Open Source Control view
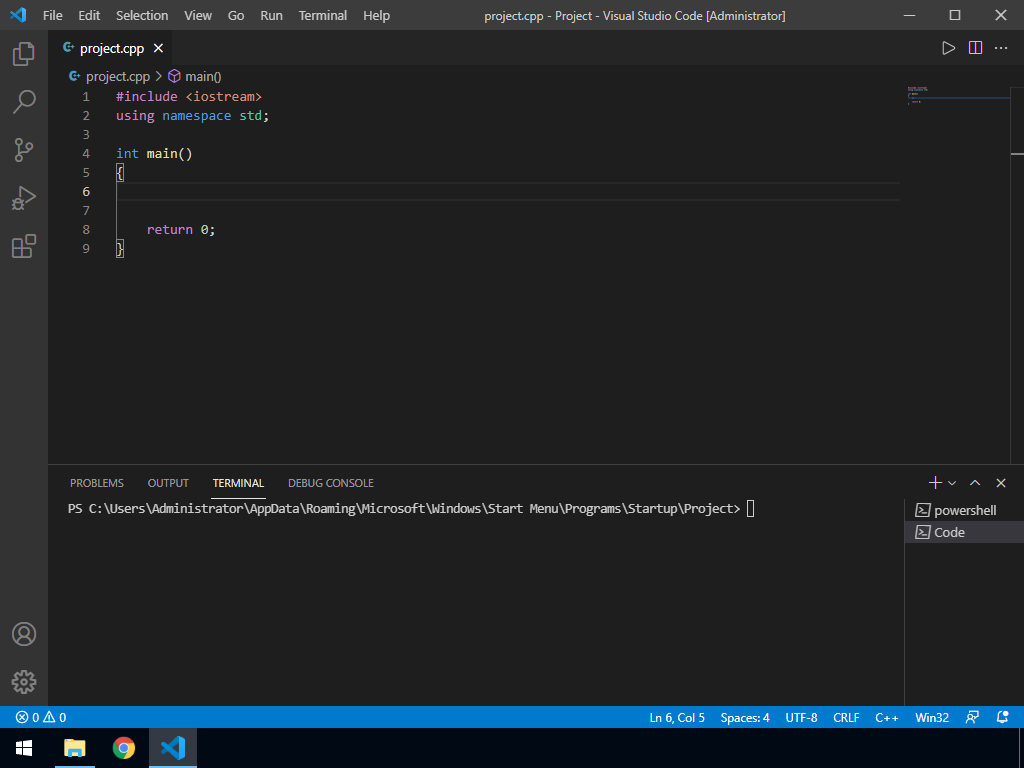 tap(24, 150)
